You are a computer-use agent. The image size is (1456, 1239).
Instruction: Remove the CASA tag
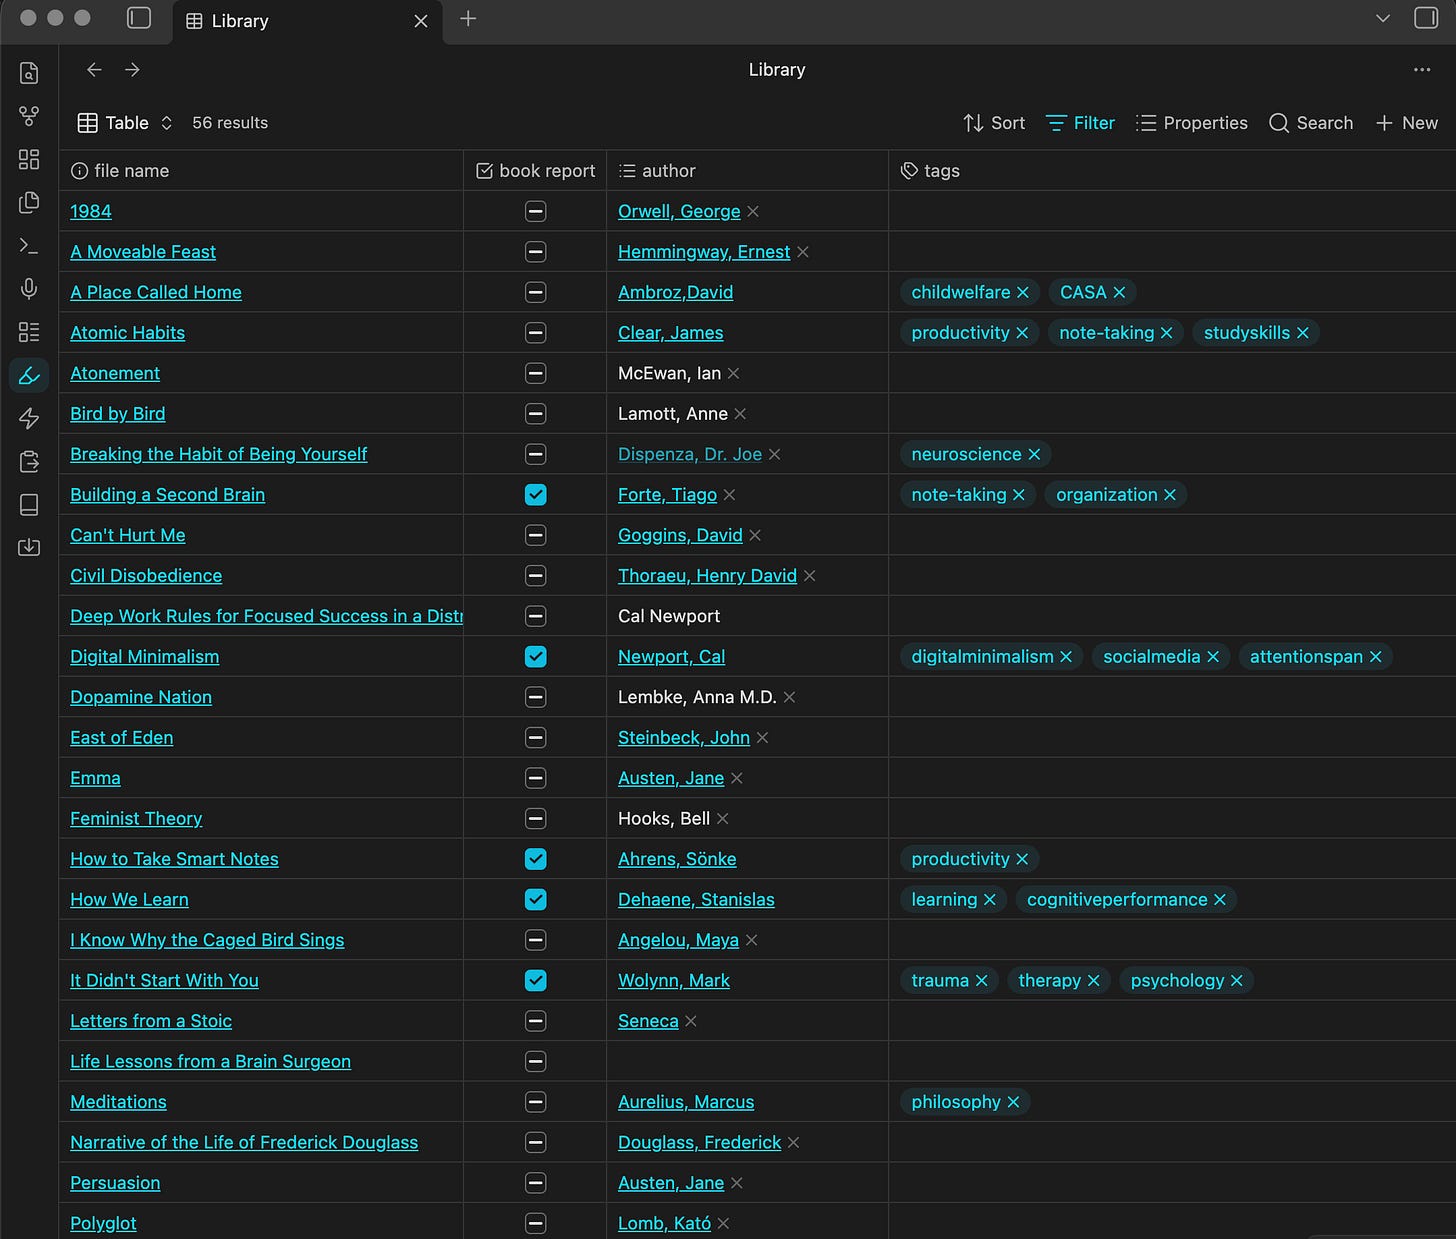click(1119, 292)
